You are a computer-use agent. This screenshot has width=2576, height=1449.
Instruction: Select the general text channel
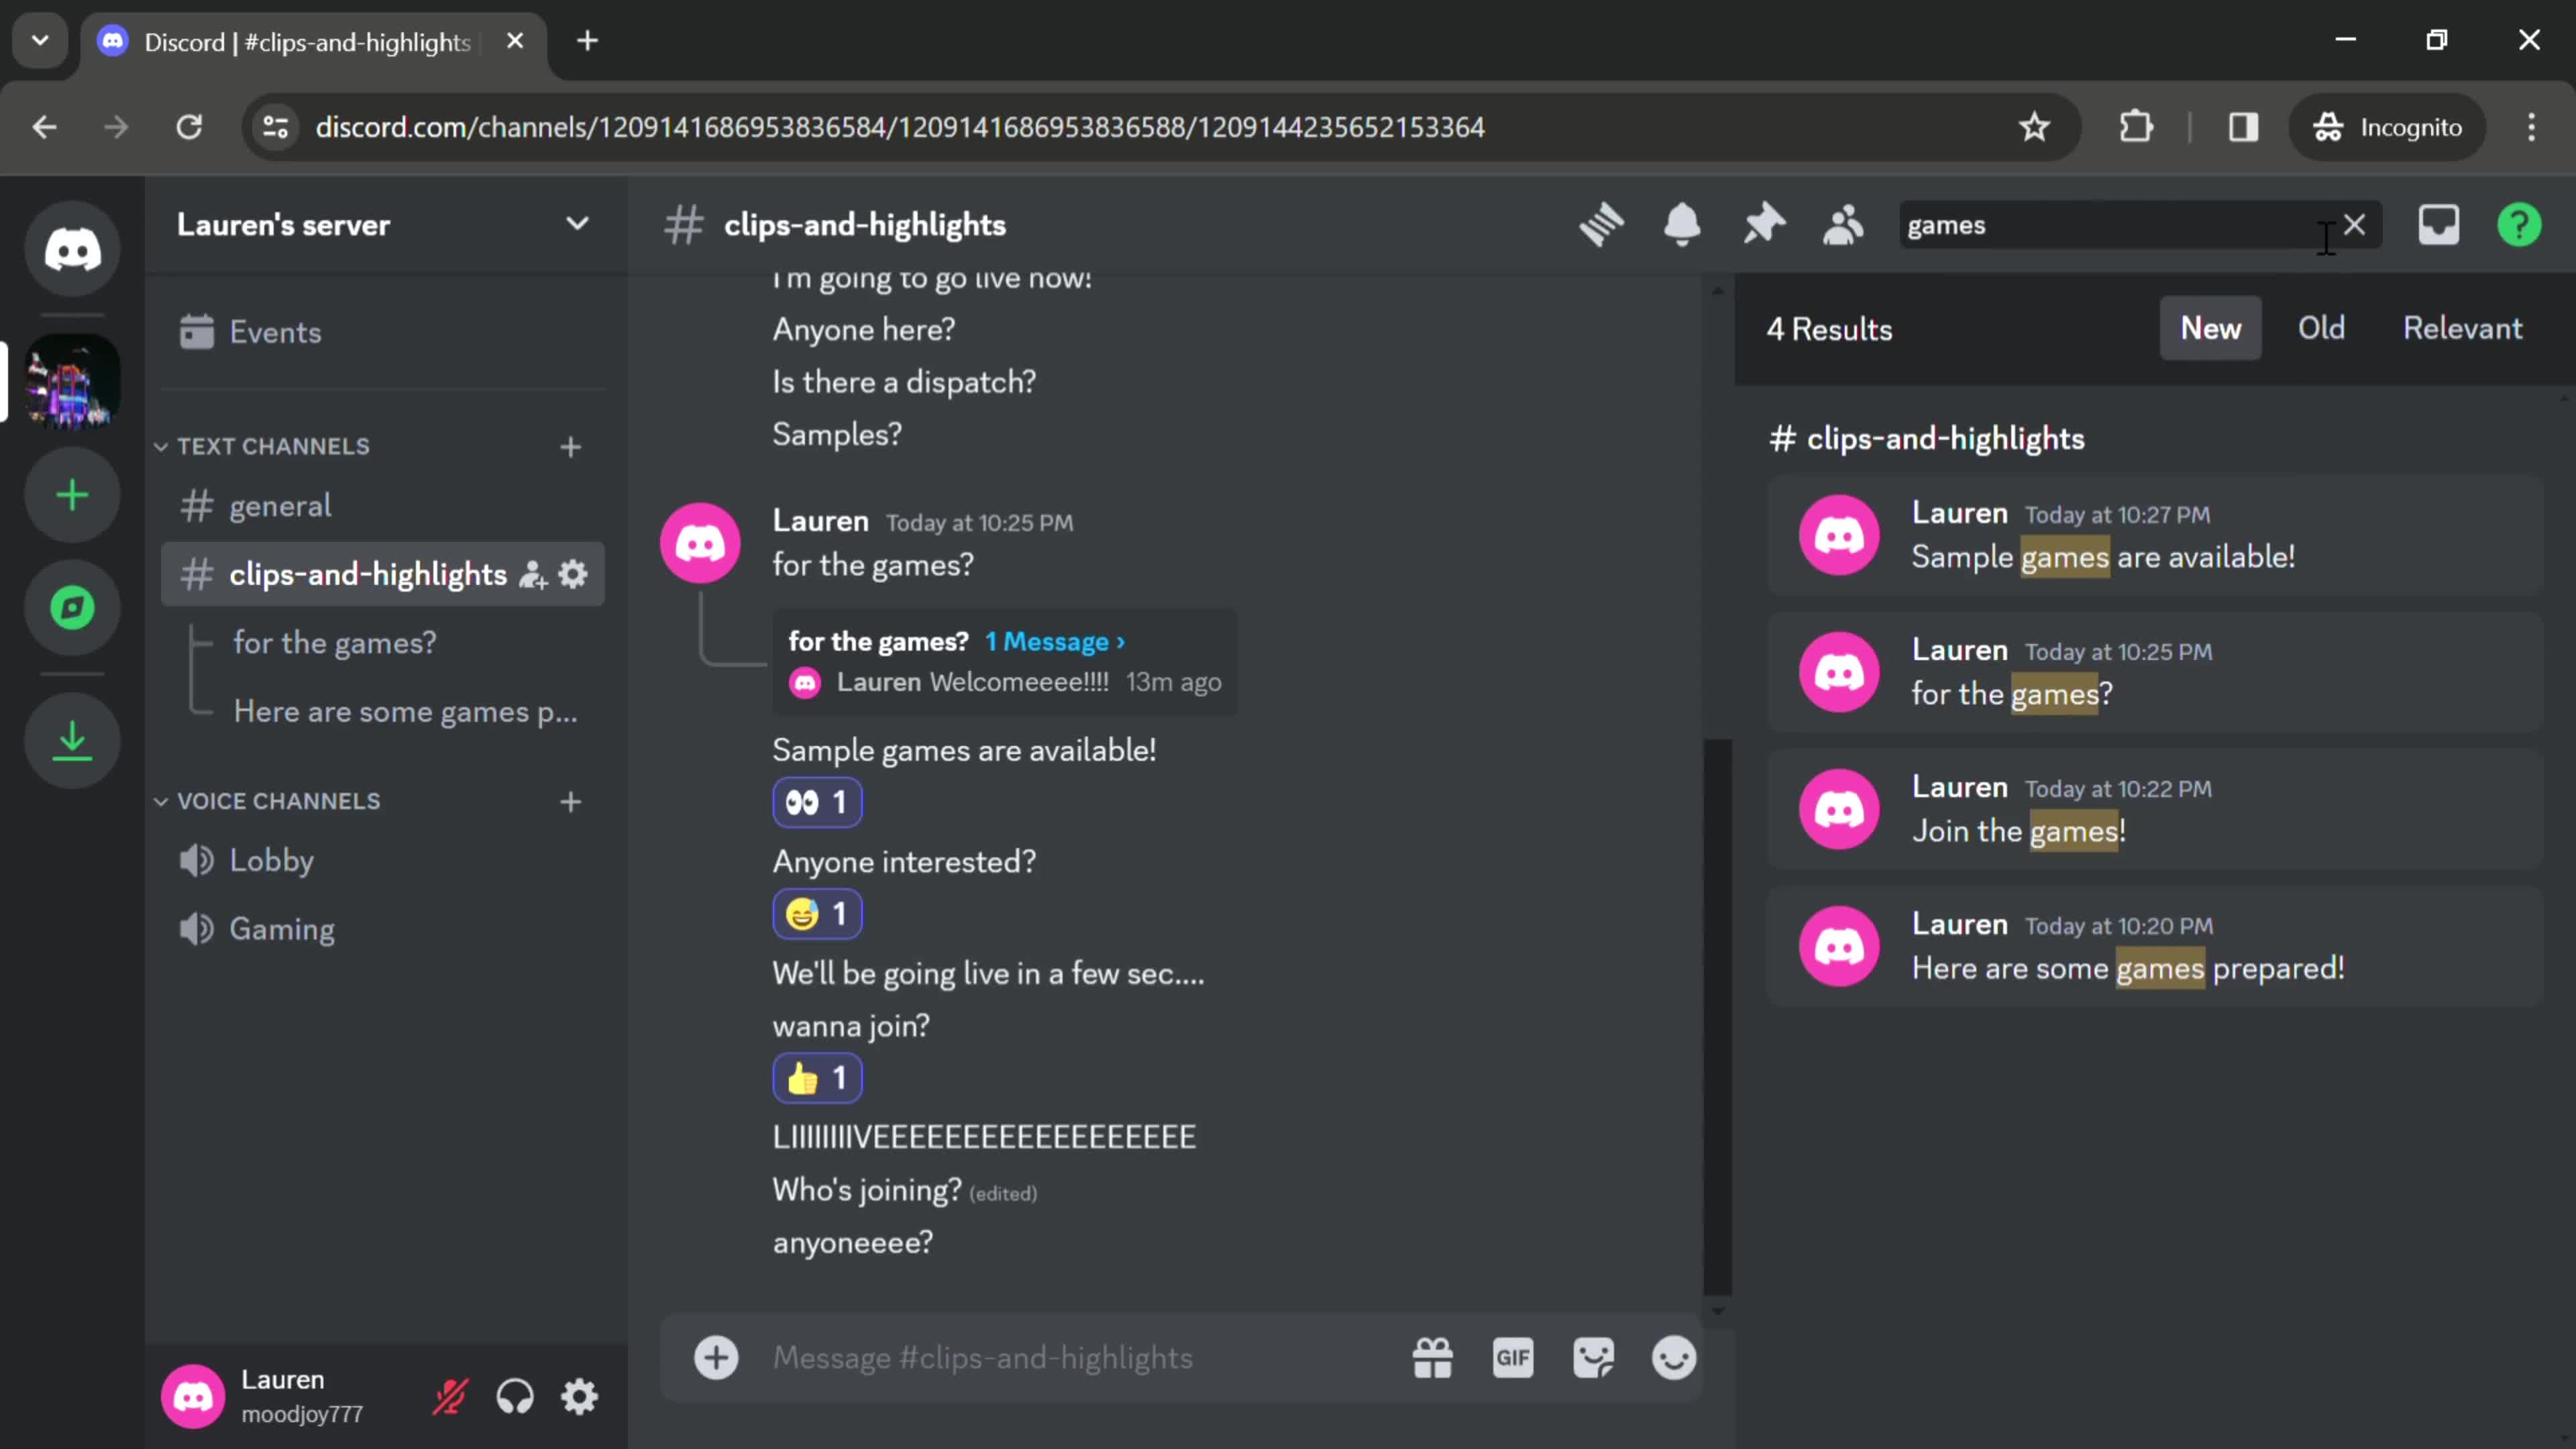(281, 504)
